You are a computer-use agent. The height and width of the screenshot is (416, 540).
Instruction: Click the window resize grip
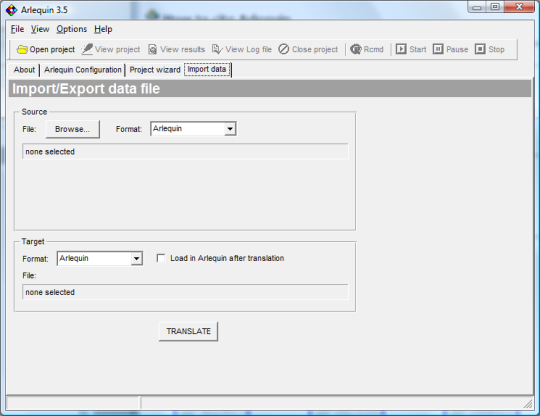(528, 404)
